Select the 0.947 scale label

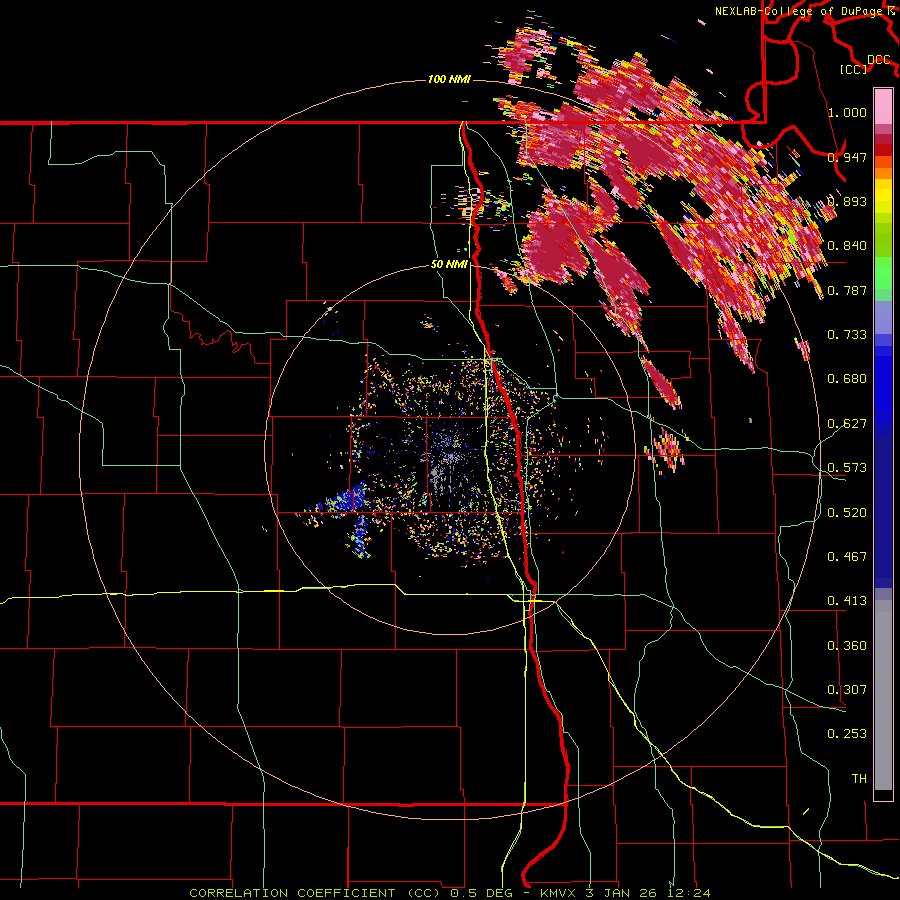pyautogui.click(x=847, y=157)
